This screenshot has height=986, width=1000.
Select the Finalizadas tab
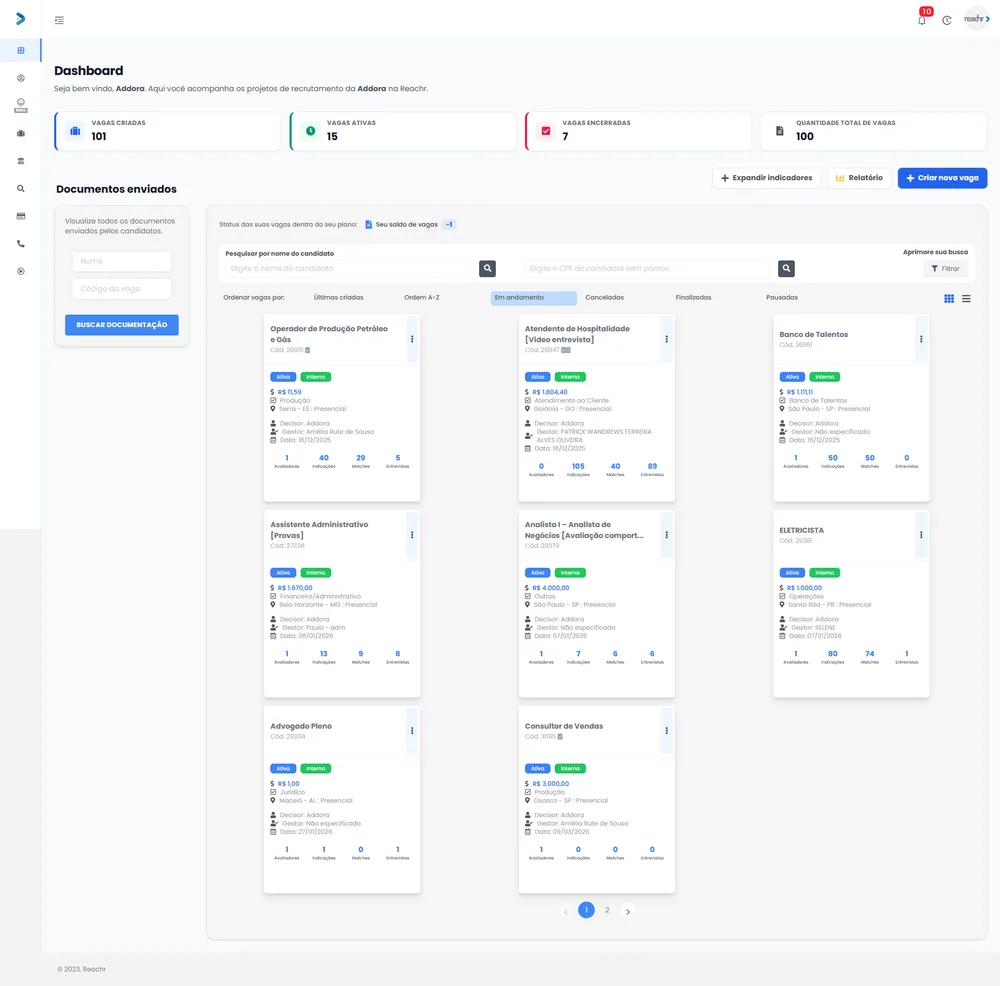pyautogui.click(x=693, y=297)
